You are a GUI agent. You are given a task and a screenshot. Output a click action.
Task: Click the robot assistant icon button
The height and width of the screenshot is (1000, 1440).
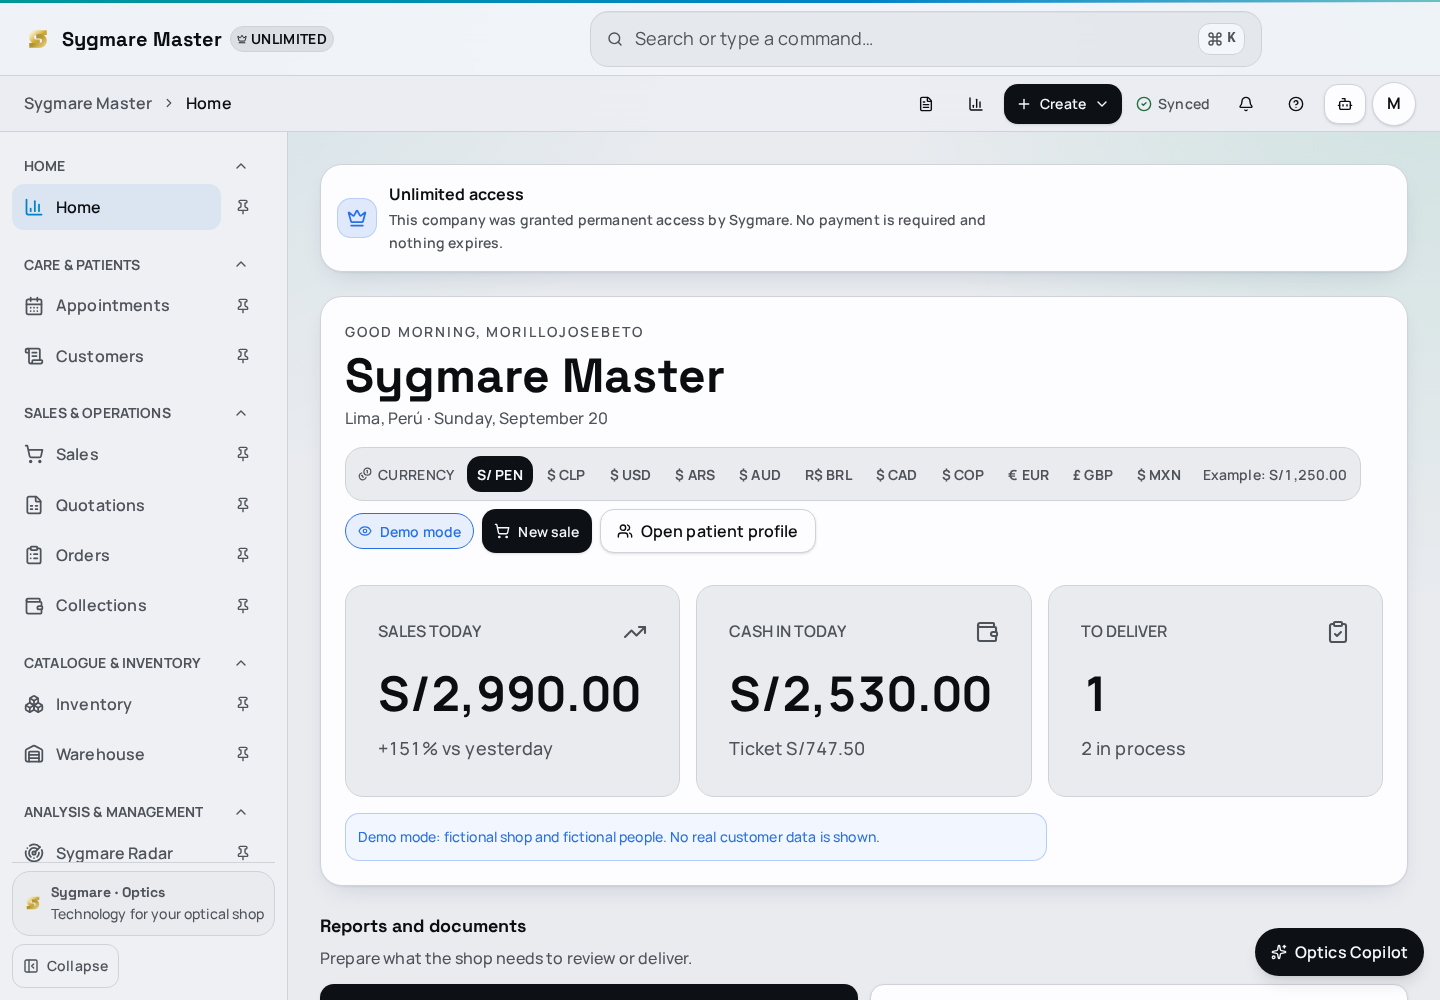pyautogui.click(x=1345, y=104)
